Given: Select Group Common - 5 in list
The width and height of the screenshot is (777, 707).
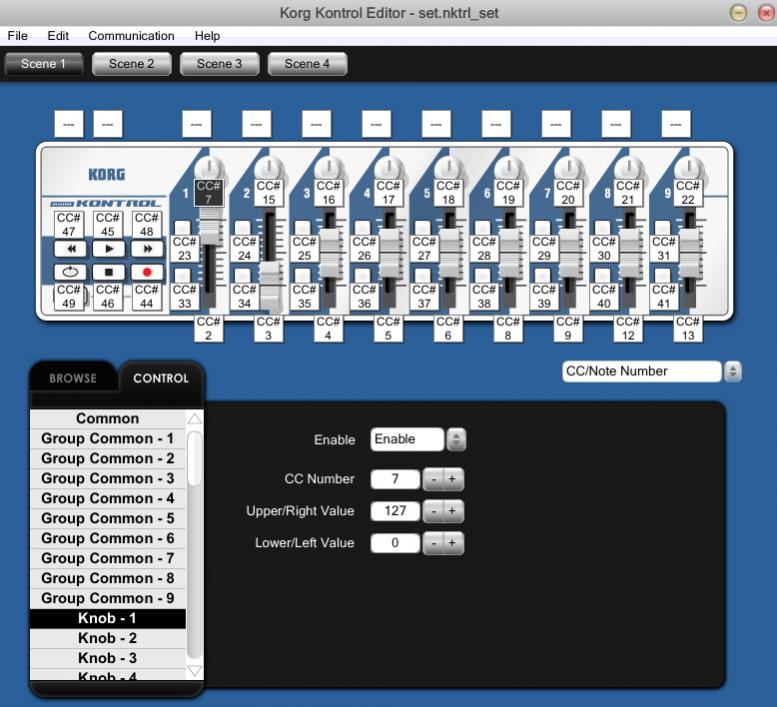Looking at the screenshot, I should coord(108,518).
